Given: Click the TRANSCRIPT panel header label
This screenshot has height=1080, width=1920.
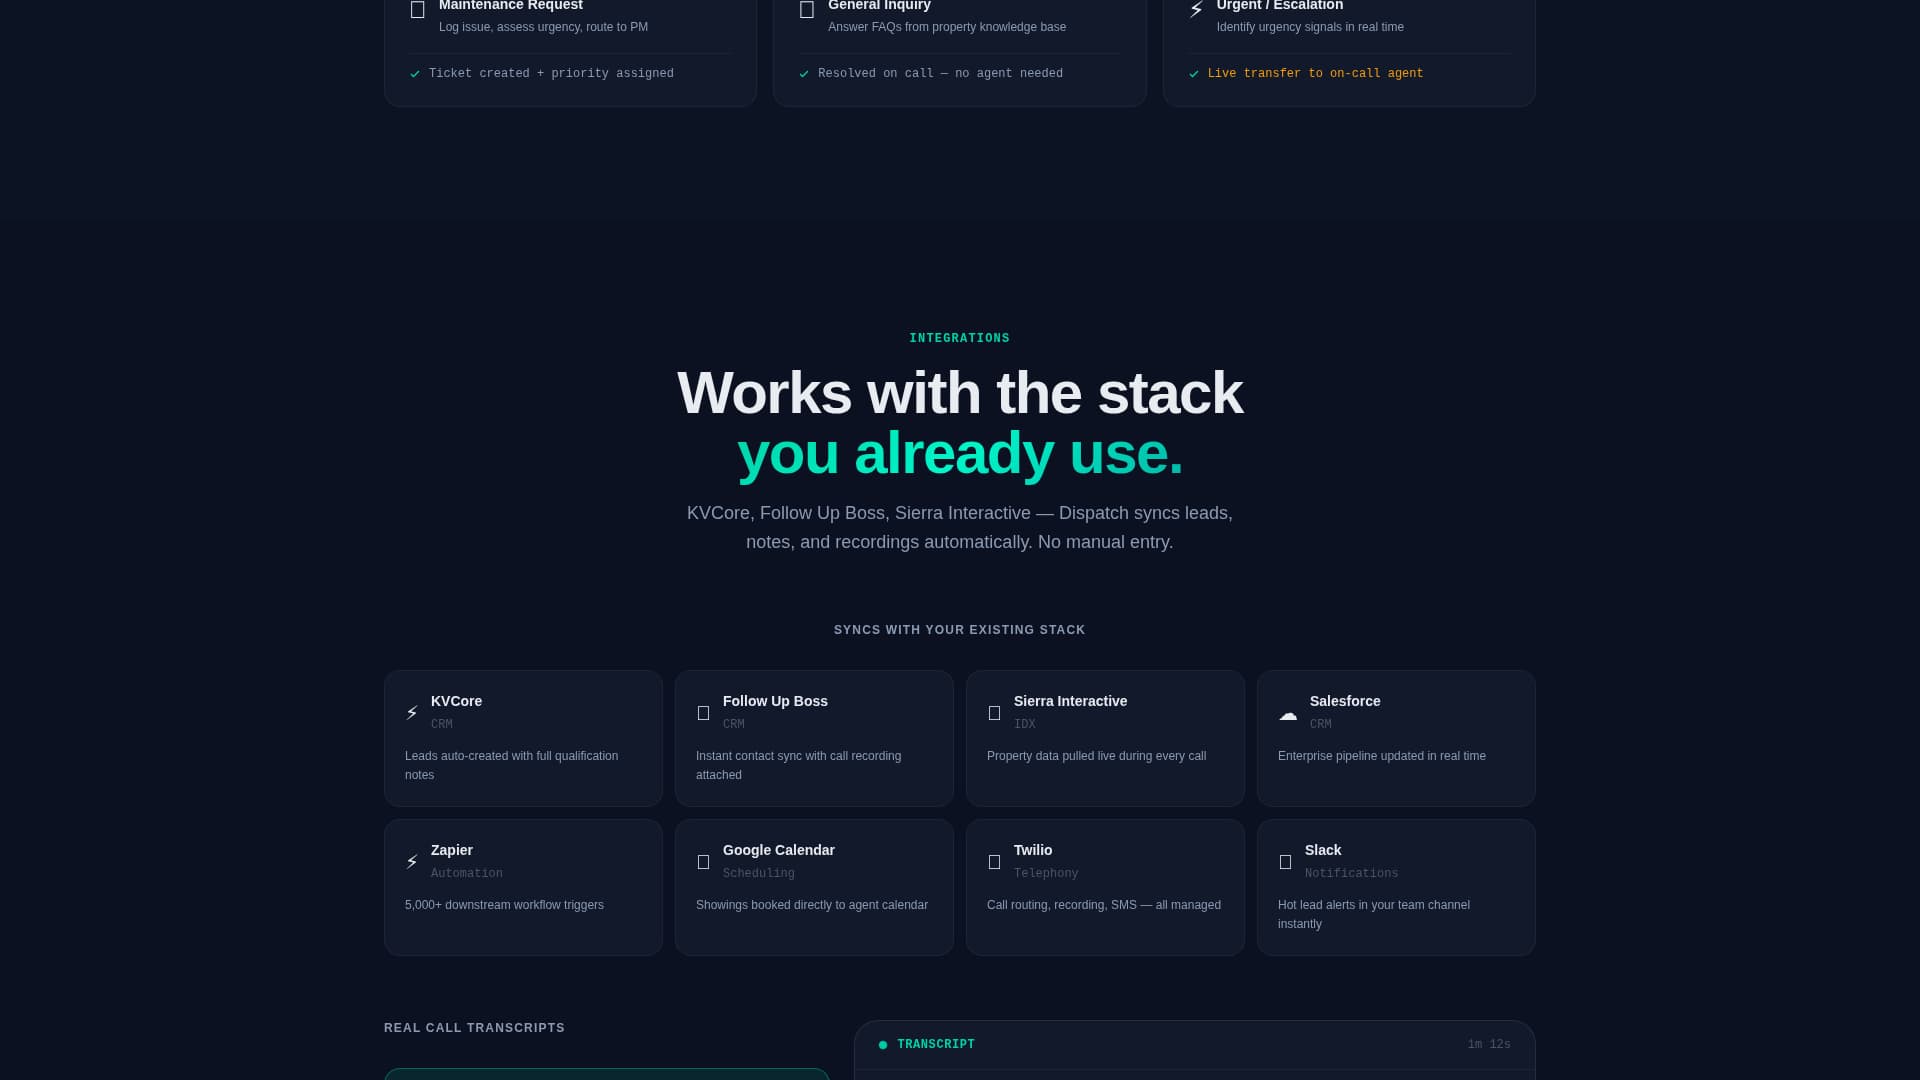Looking at the screenshot, I should 936,1044.
